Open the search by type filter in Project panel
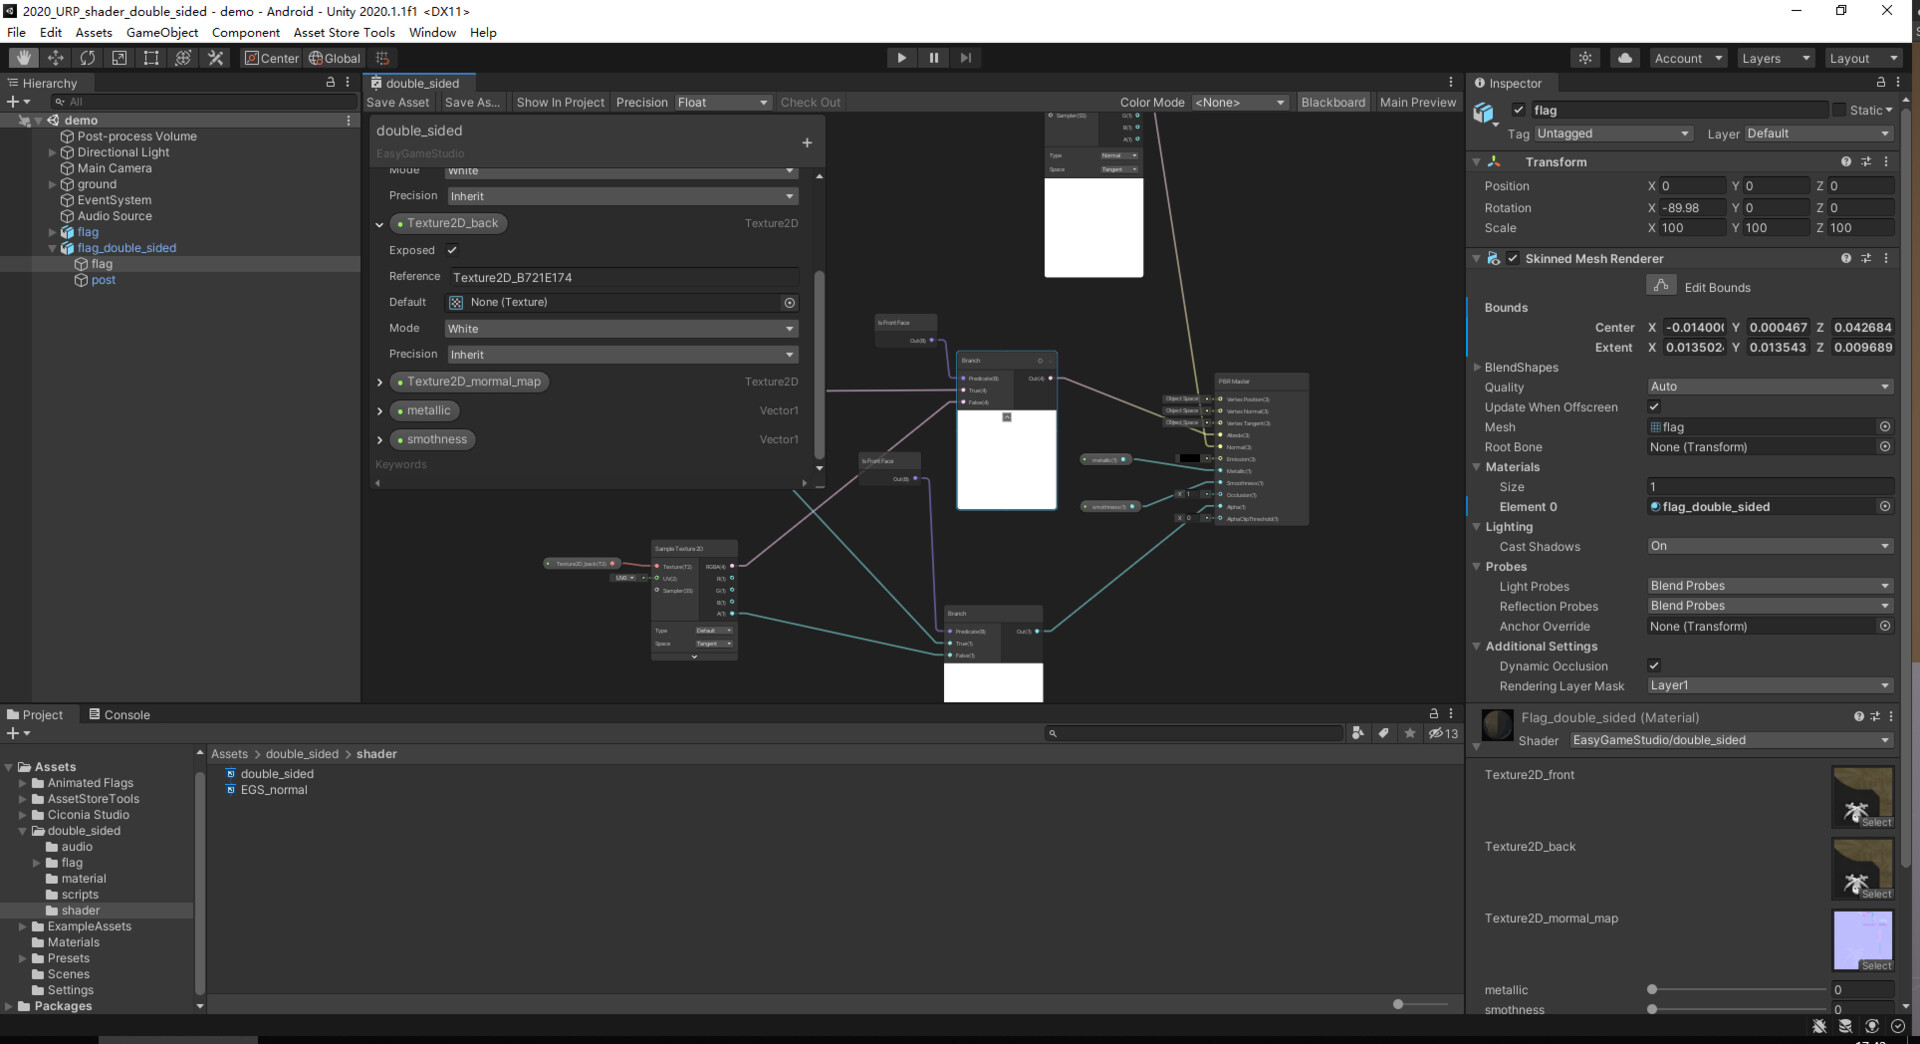 click(x=1357, y=733)
